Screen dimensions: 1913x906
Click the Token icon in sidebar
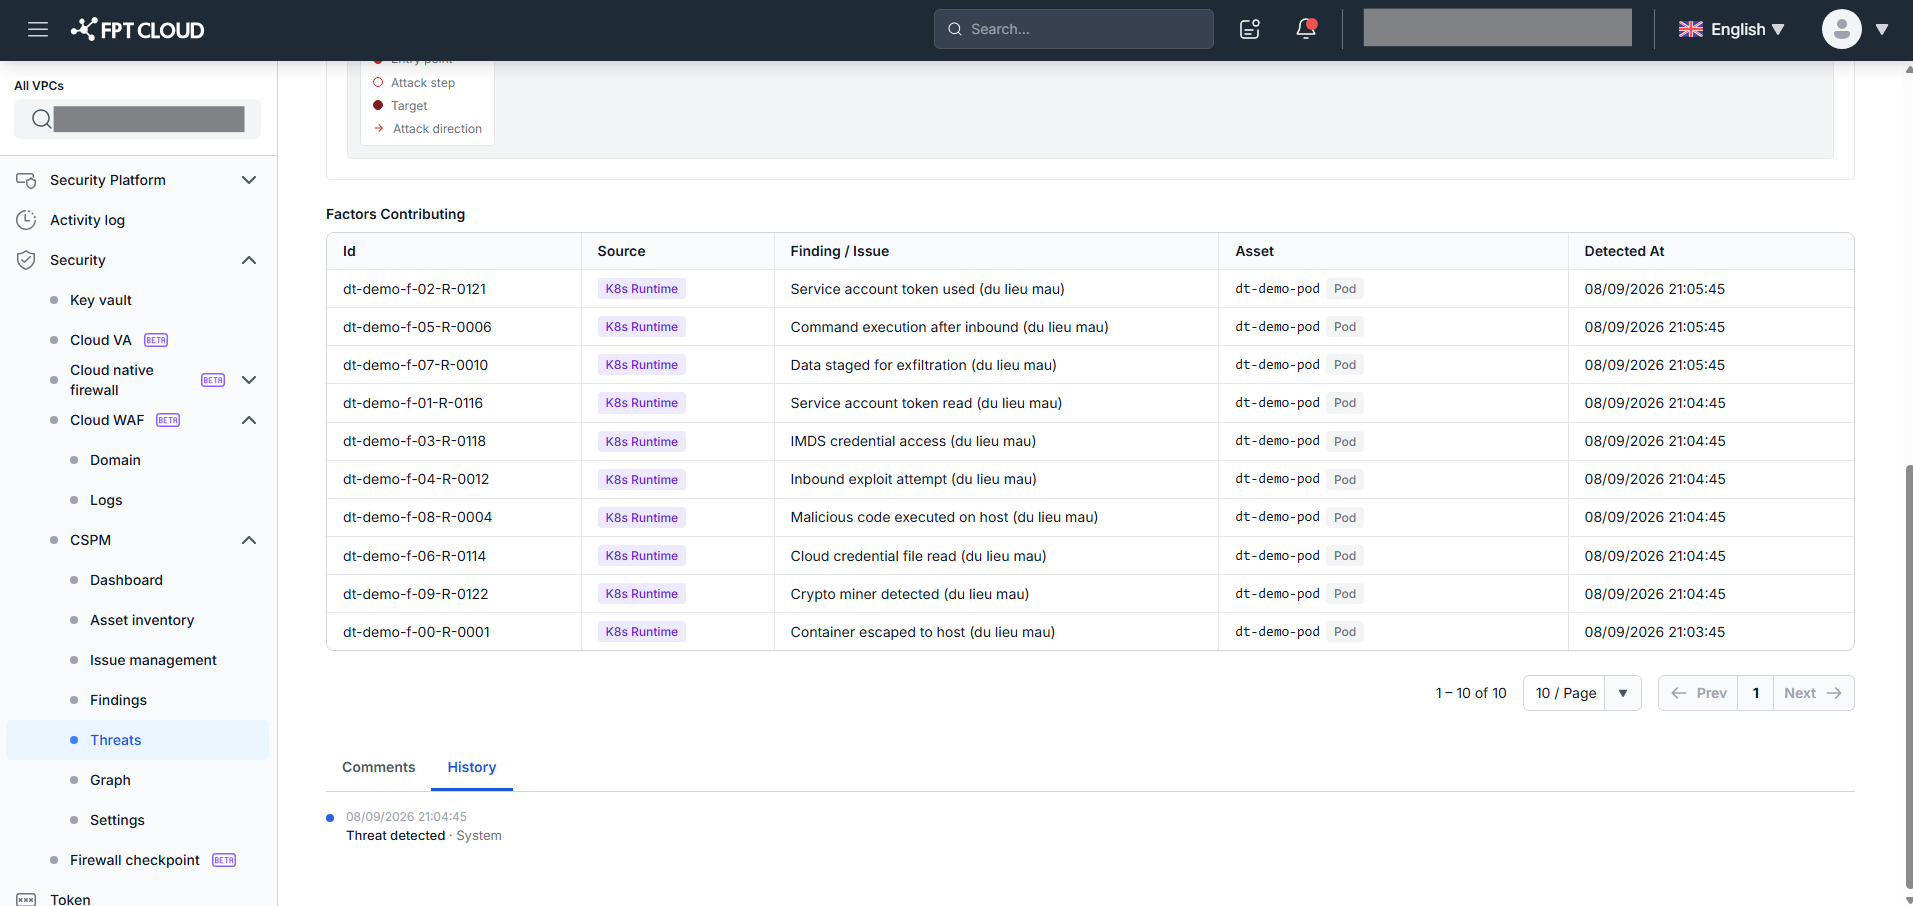pos(26,900)
